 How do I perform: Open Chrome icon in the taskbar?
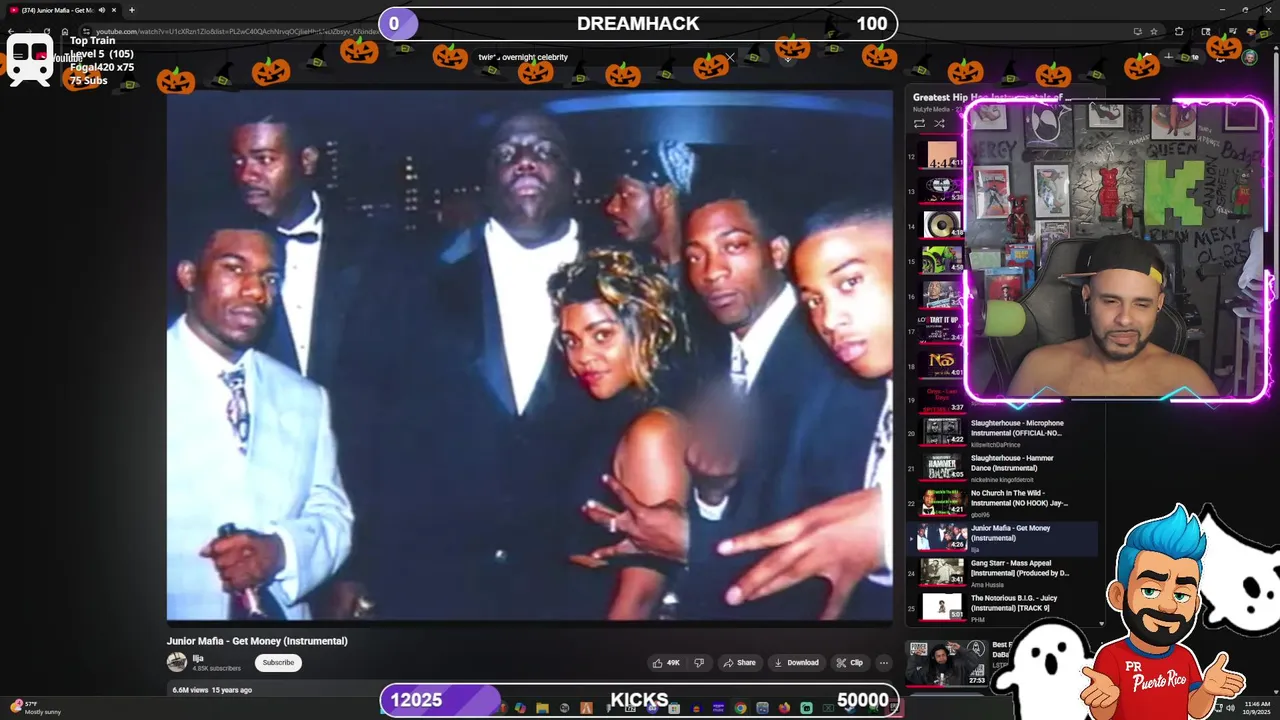coord(740,708)
